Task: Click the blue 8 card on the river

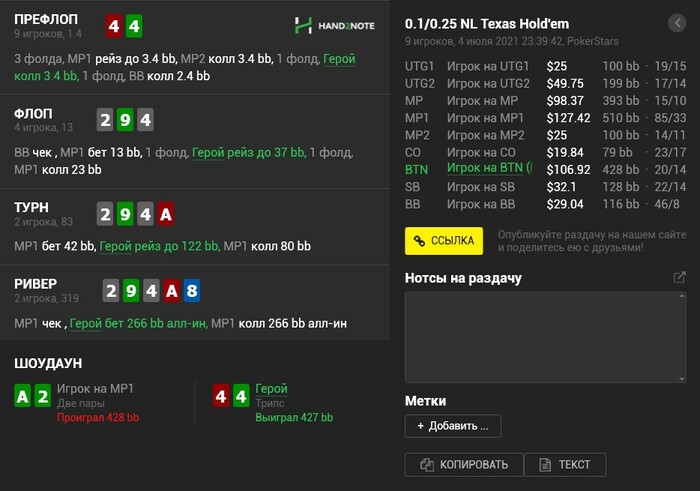Action: coord(192,291)
